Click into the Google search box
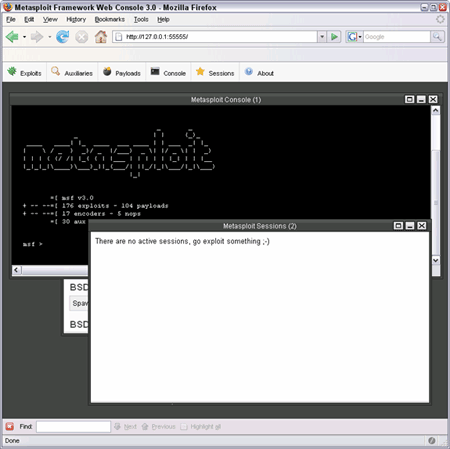 397,37
